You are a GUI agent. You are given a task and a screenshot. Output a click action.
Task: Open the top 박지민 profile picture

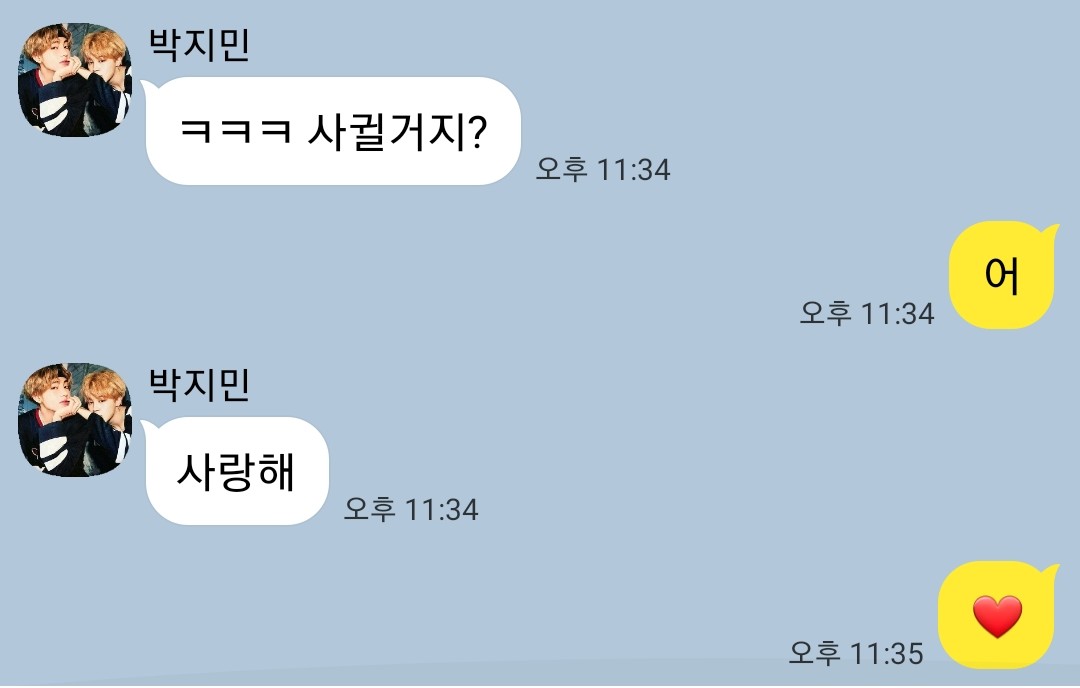74,79
